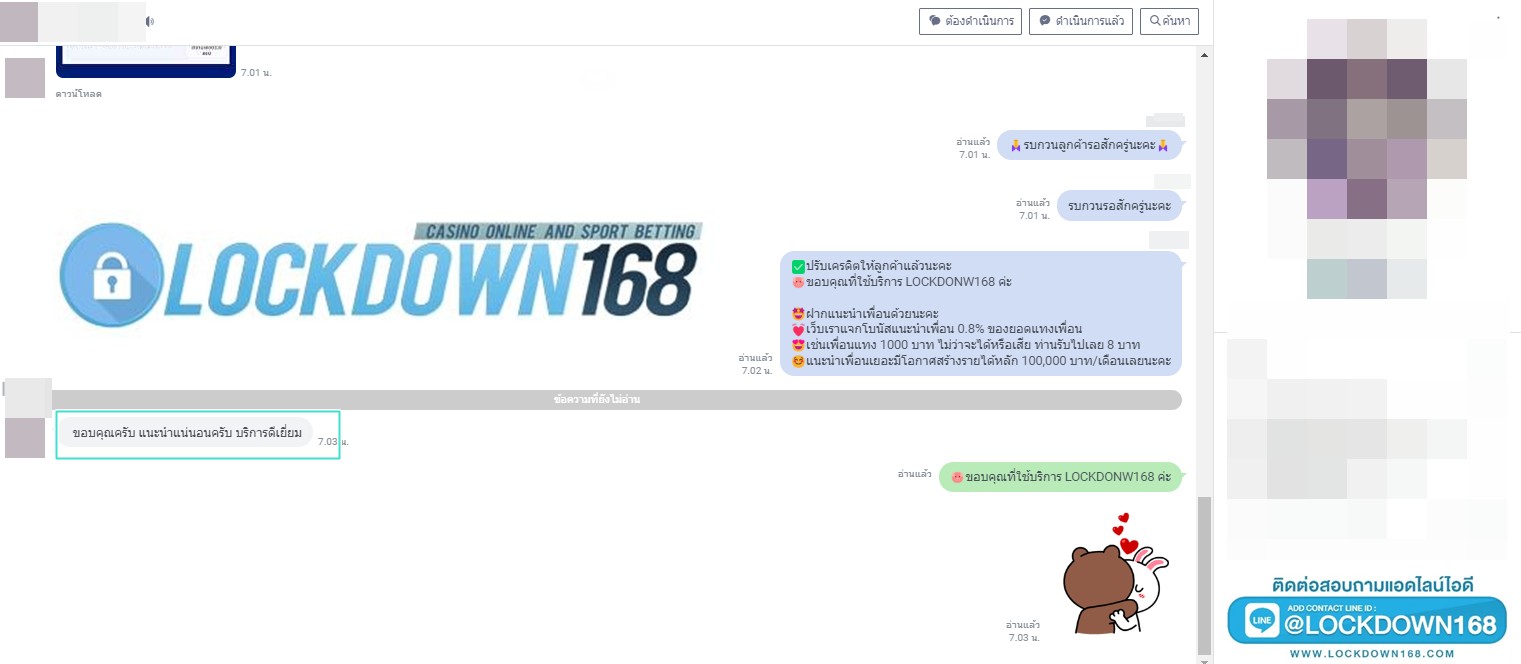Click avatar beside the ขอบคุณครับ customer message

[25, 438]
